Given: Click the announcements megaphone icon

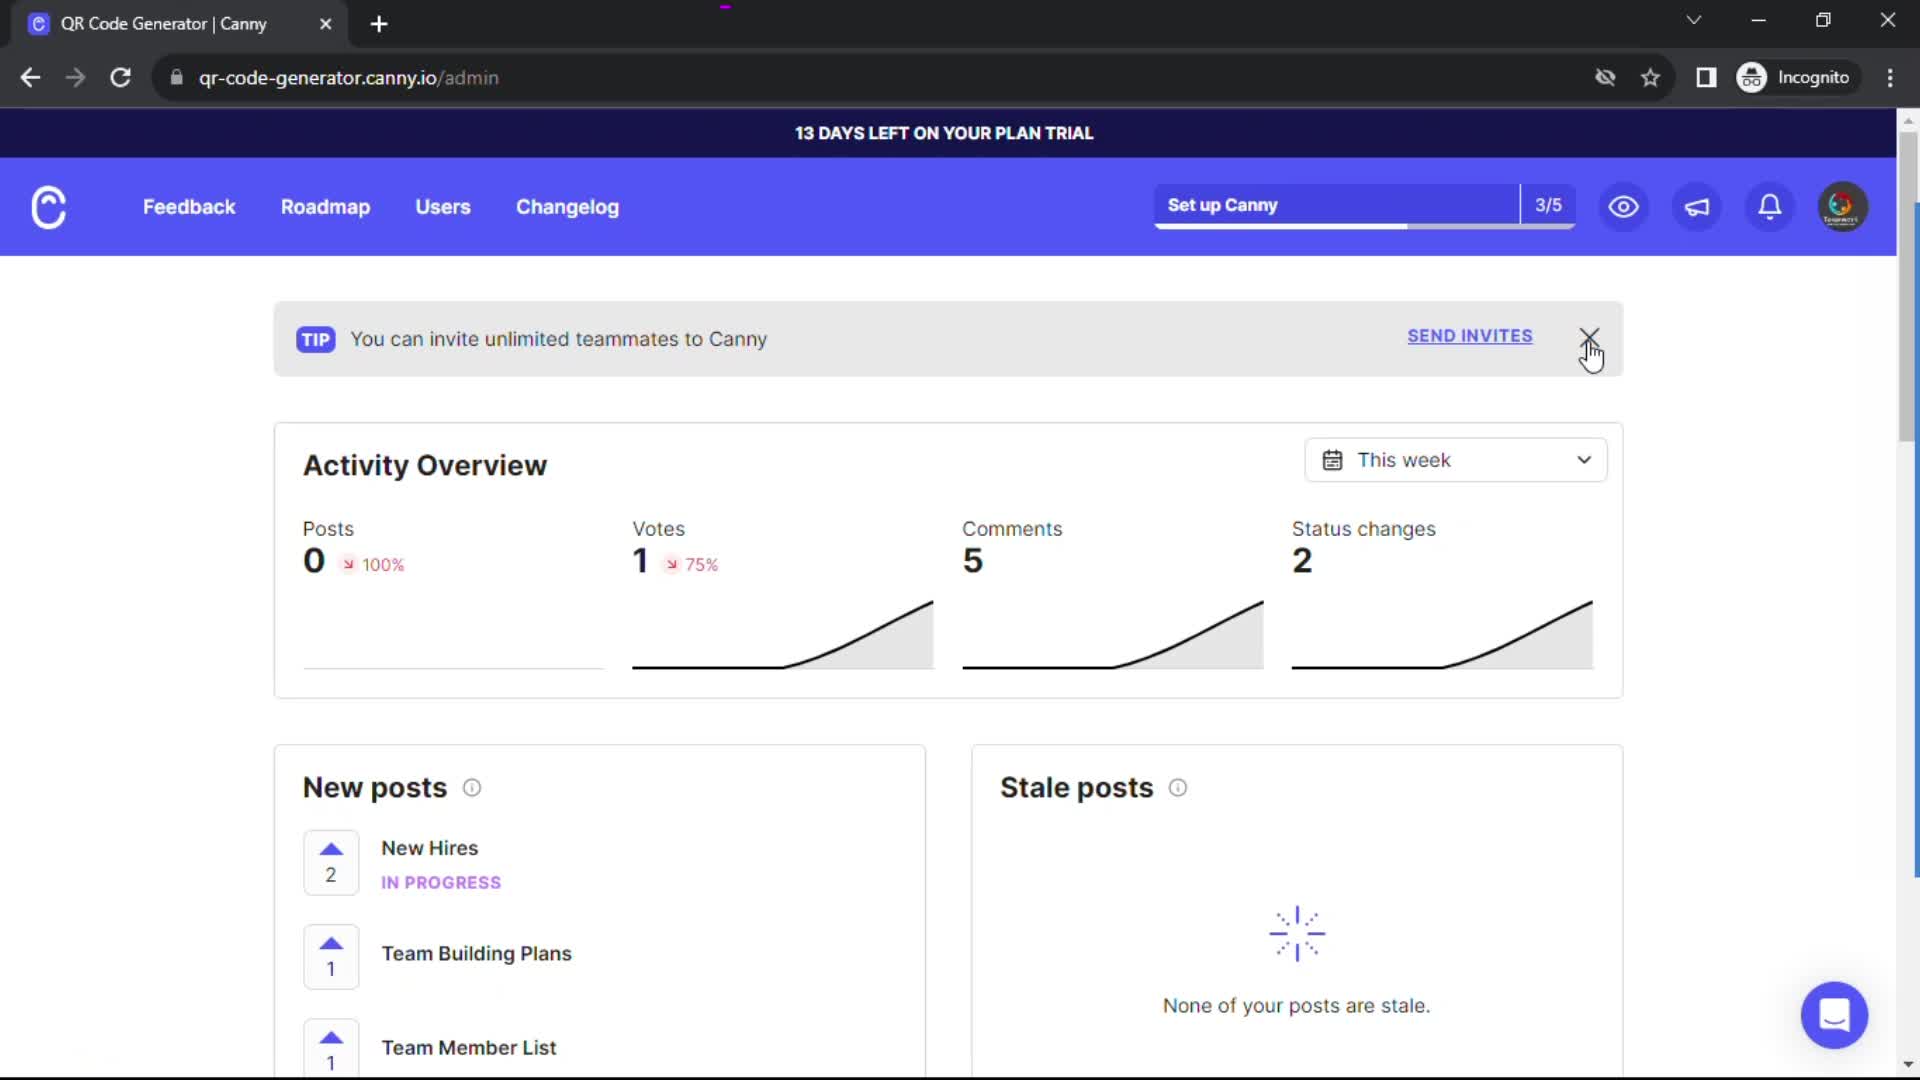Looking at the screenshot, I should pos(1697,207).
